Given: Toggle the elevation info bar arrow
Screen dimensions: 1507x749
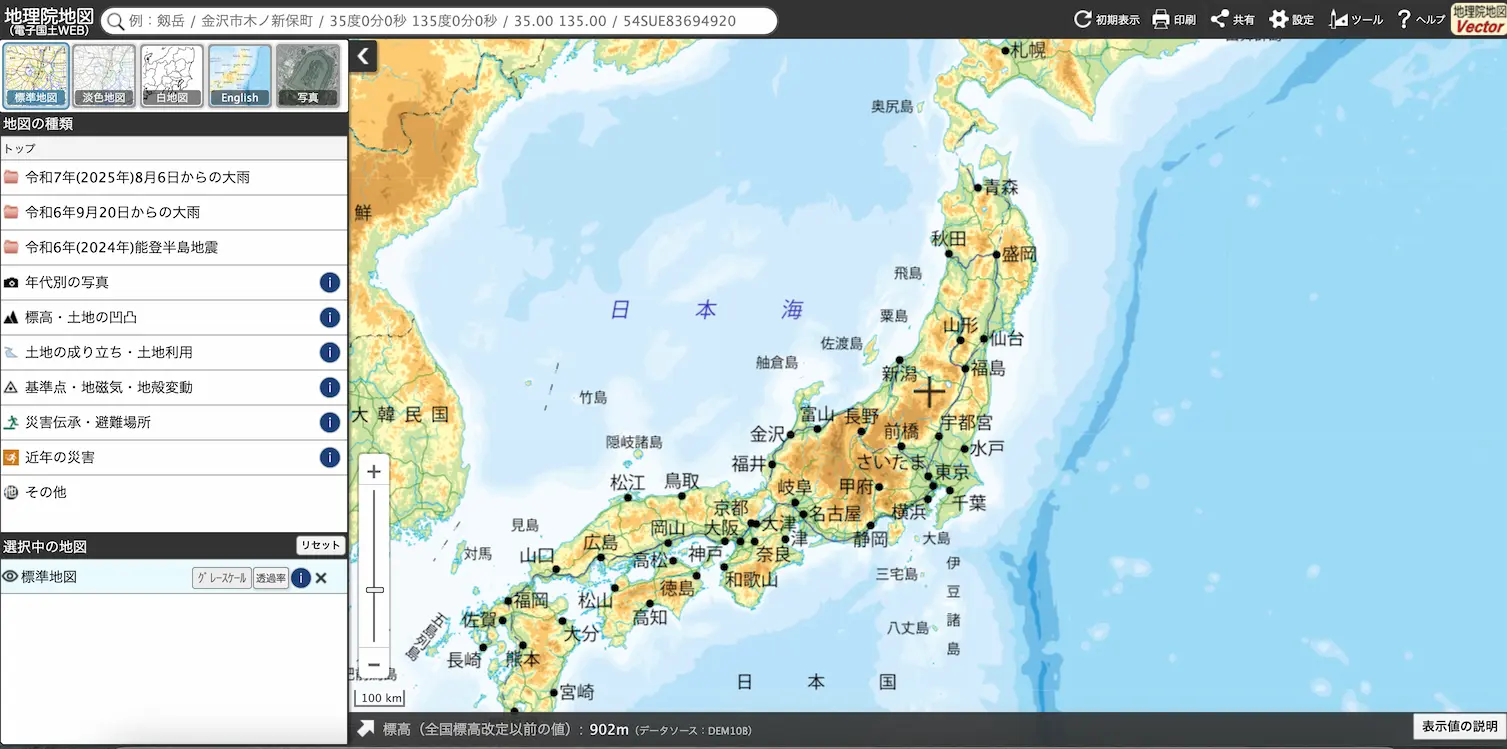Looking at the screenshot, I should point(365,729).
